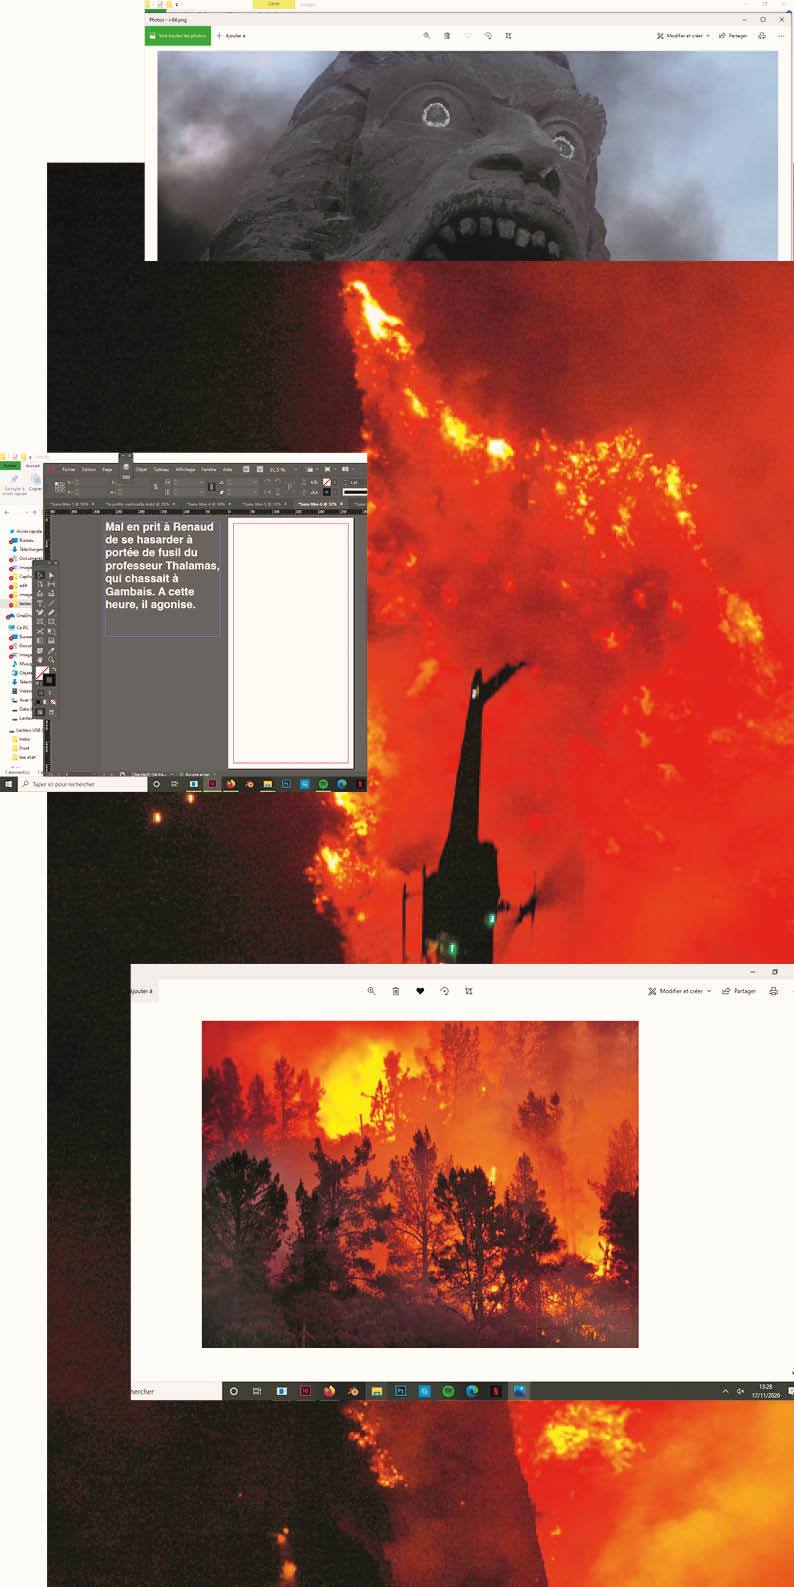Viewport: 794px width, 1587px height.
Task: Expand "Modifier et créer" in the top Photos window
Action: click(x=683, y=36)
